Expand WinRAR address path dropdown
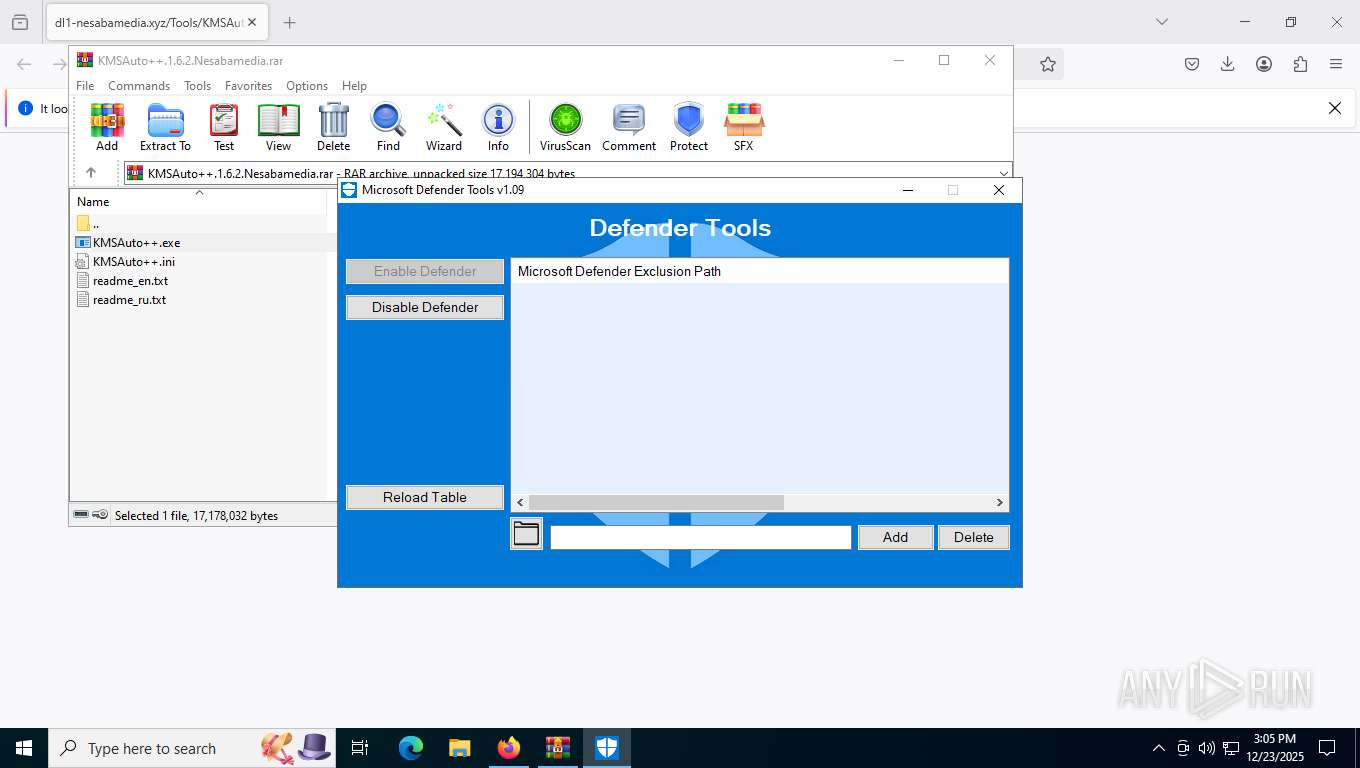Viewport: 1360px width, 768px height. (1003, 173)
